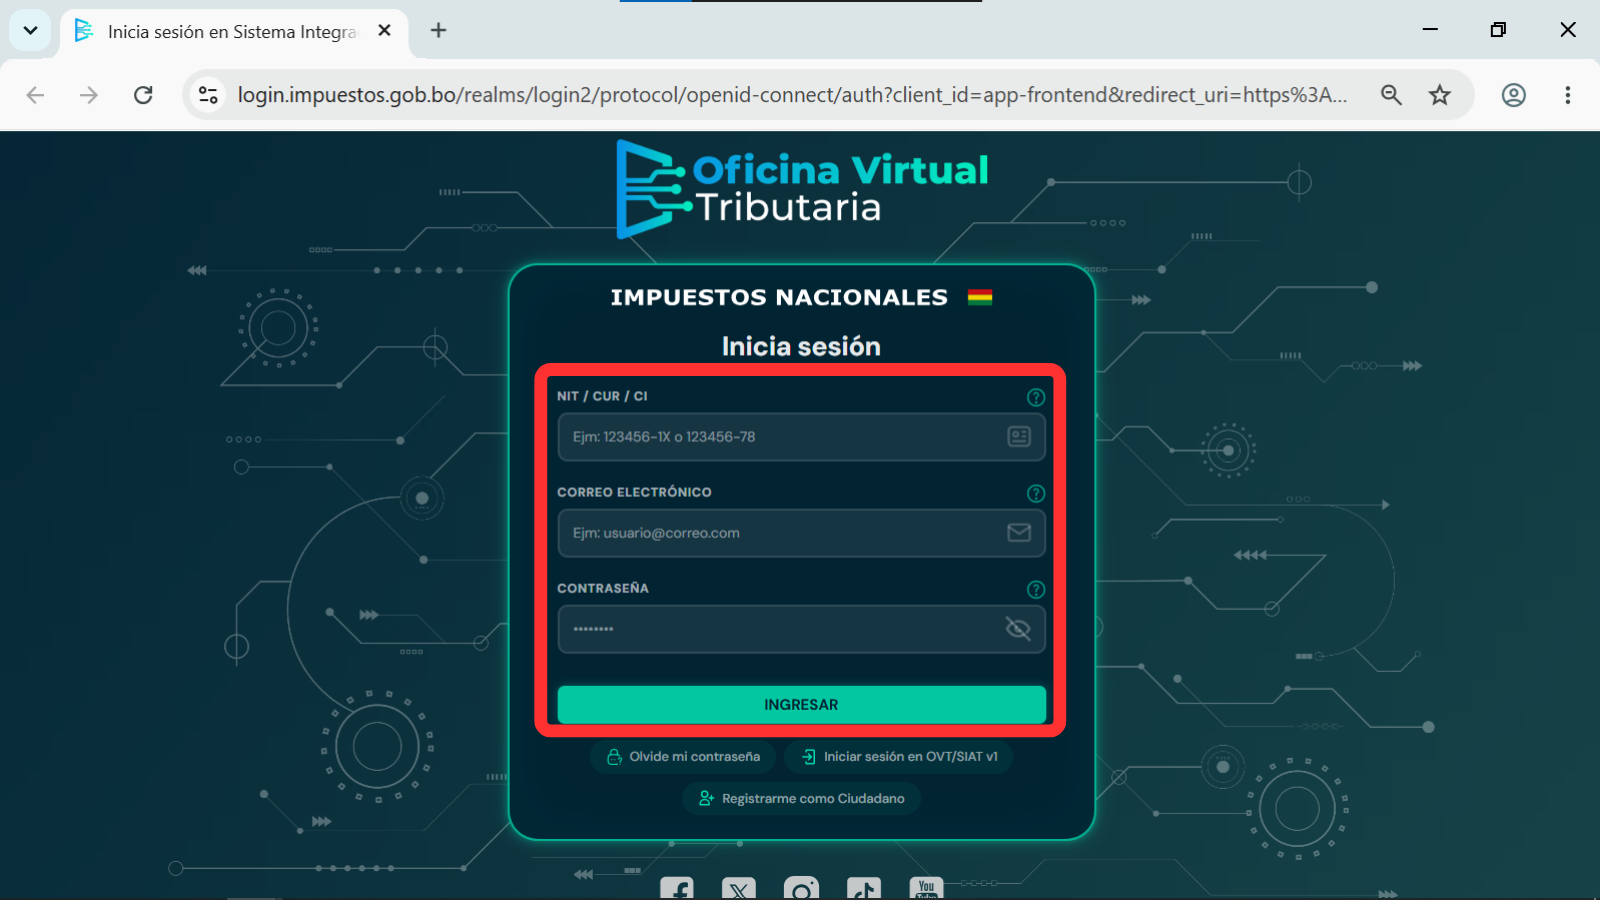Screen dimensions: 1600x900
Task: Click the CORREO ELECTRÓNICO label
Action: click(634, 492)
